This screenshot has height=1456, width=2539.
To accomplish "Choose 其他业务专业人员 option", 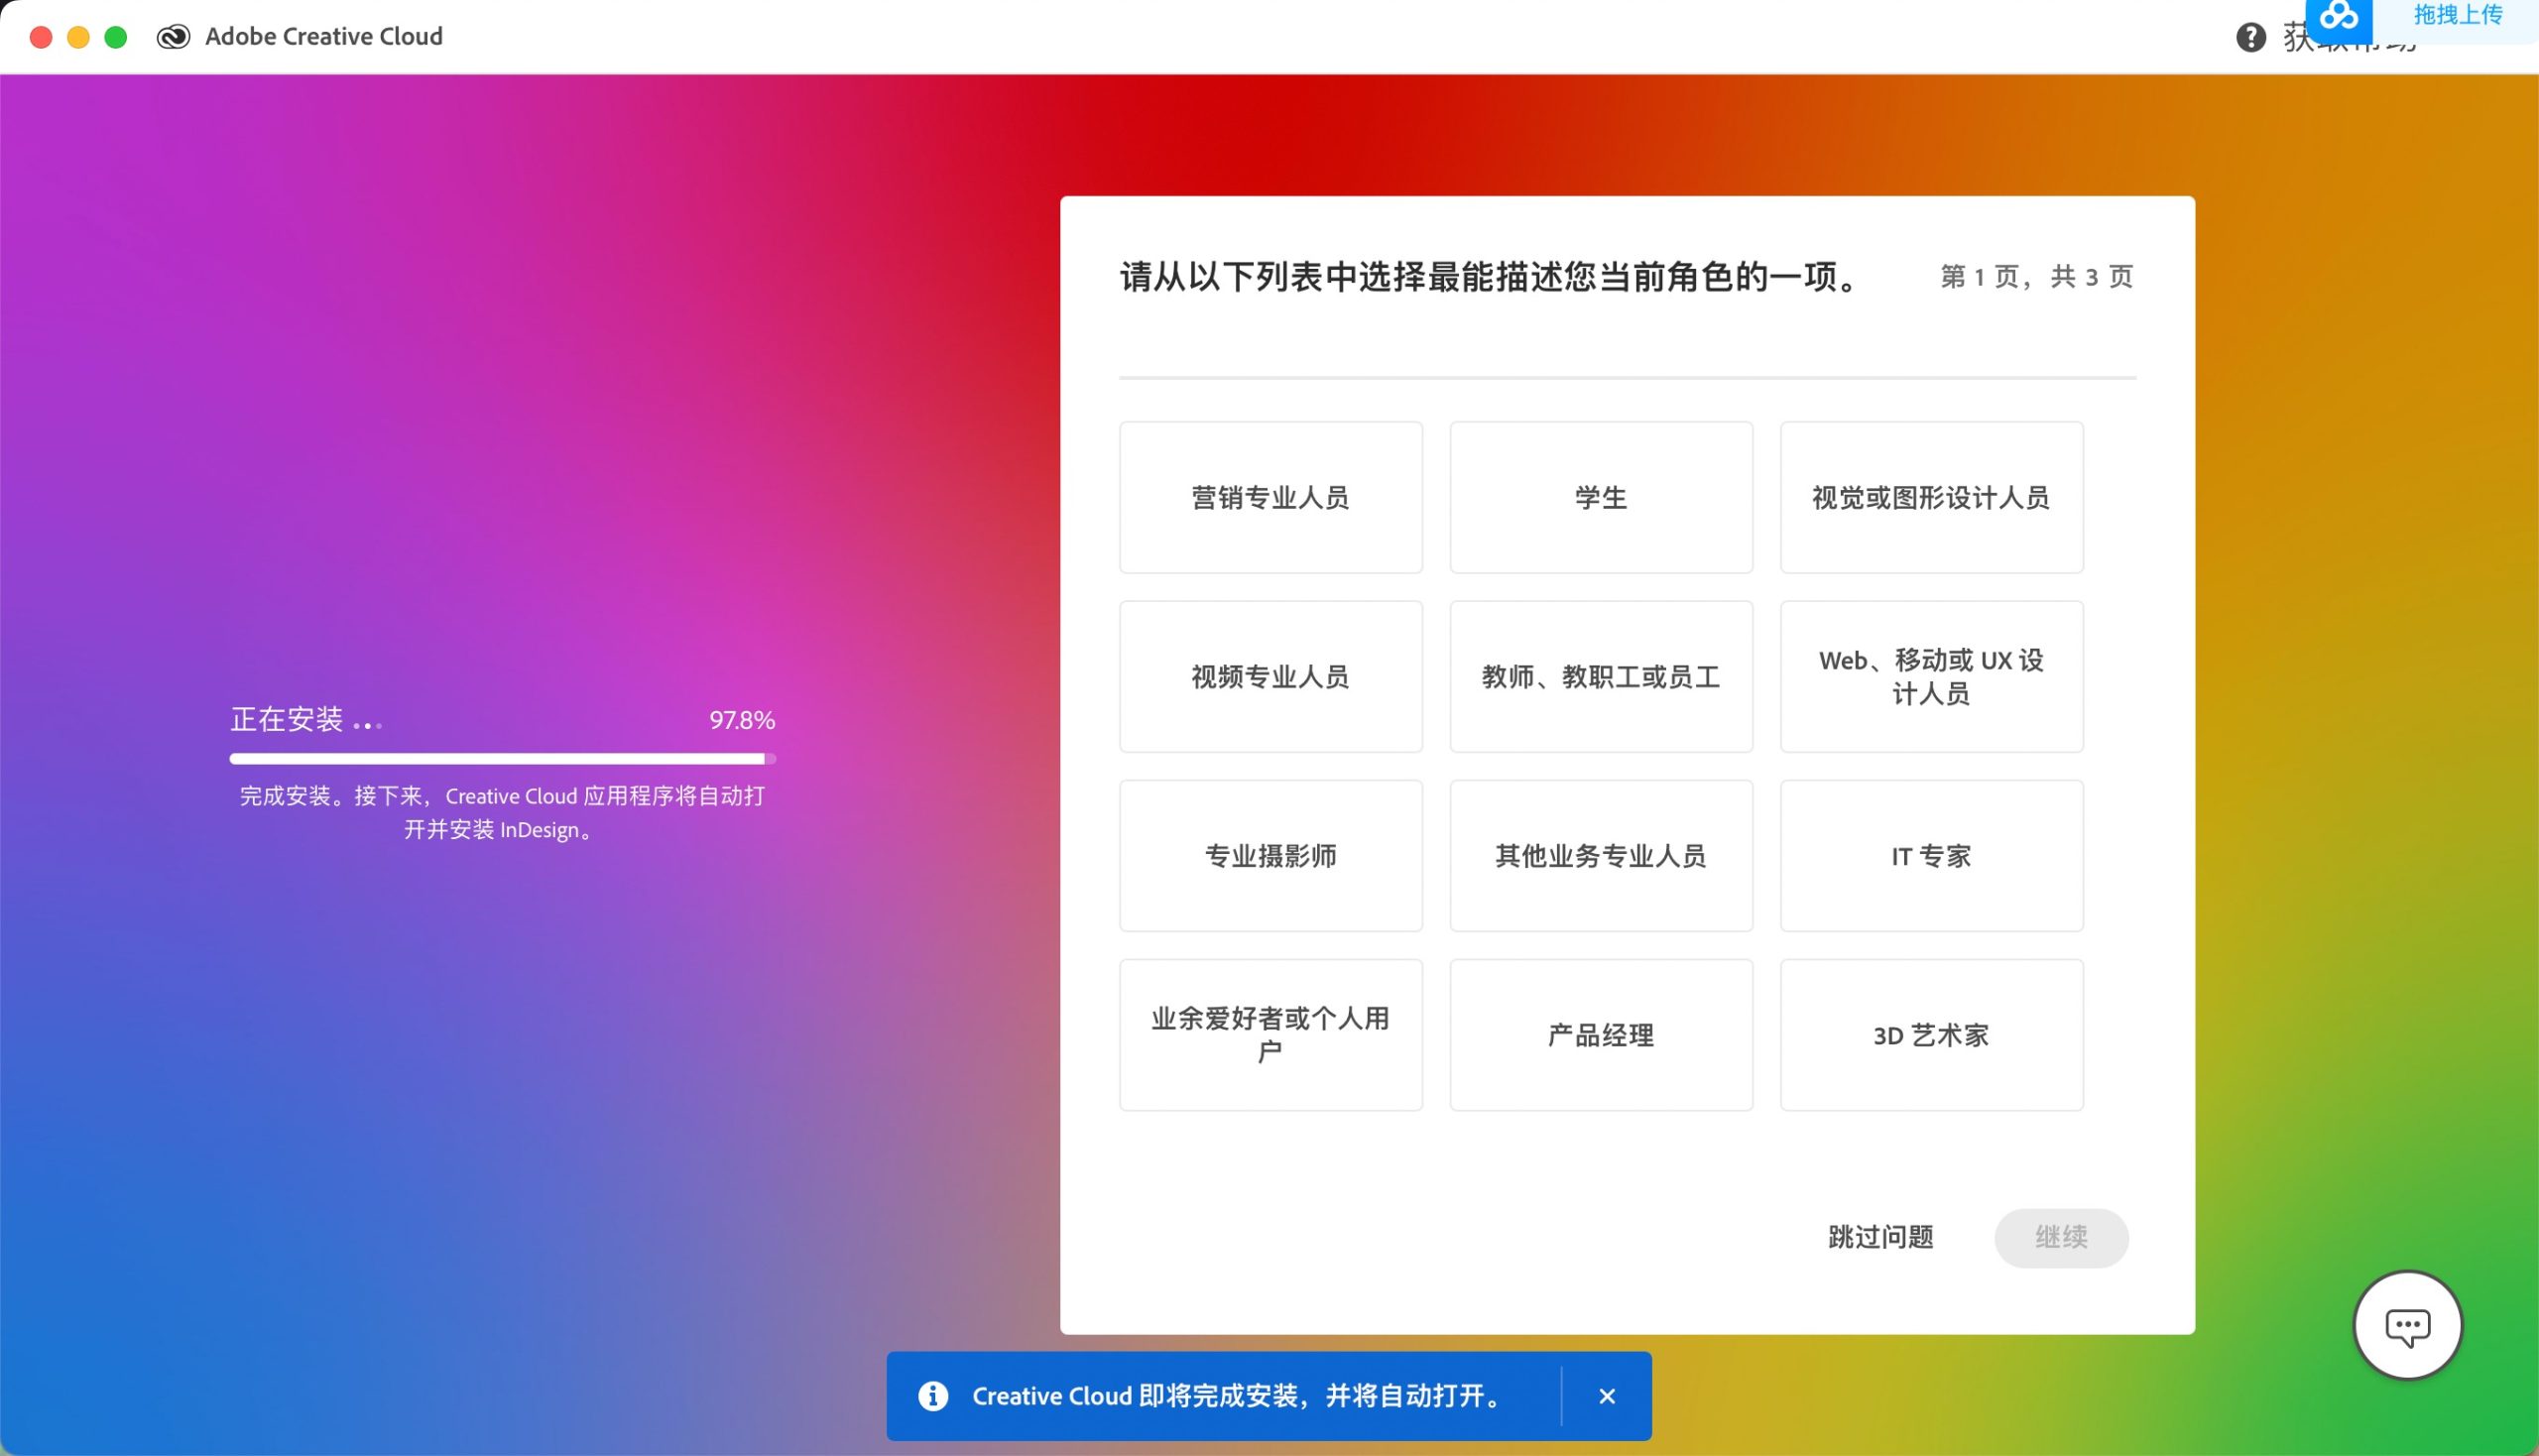I will coord(1600,855).
